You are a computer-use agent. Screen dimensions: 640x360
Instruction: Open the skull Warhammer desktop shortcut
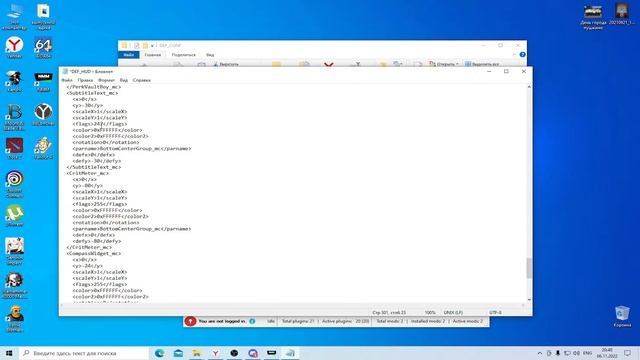14,285
